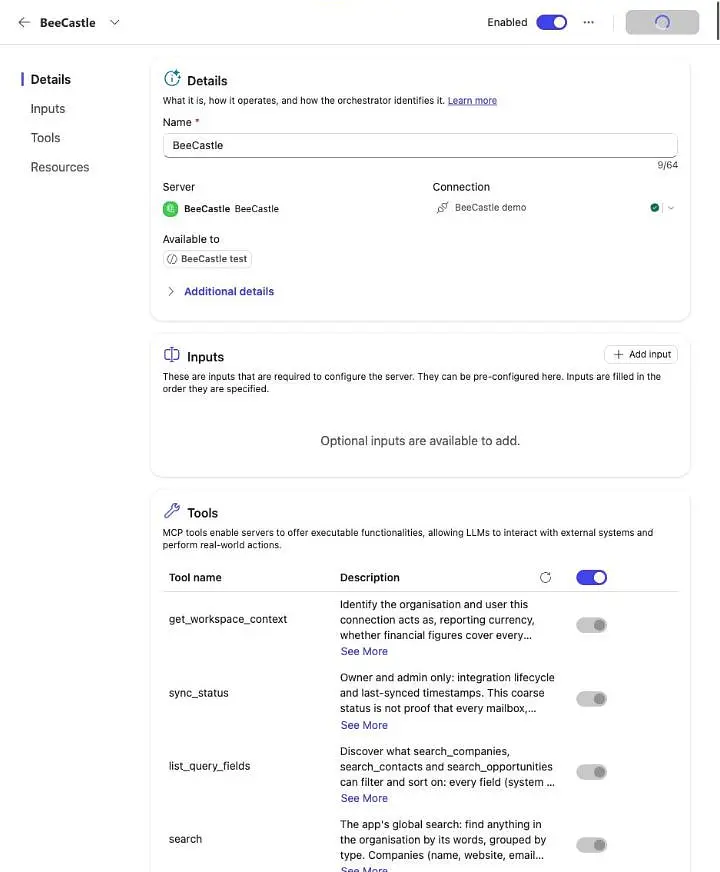Jump to Tools in the left navigation

pos(46,138)
